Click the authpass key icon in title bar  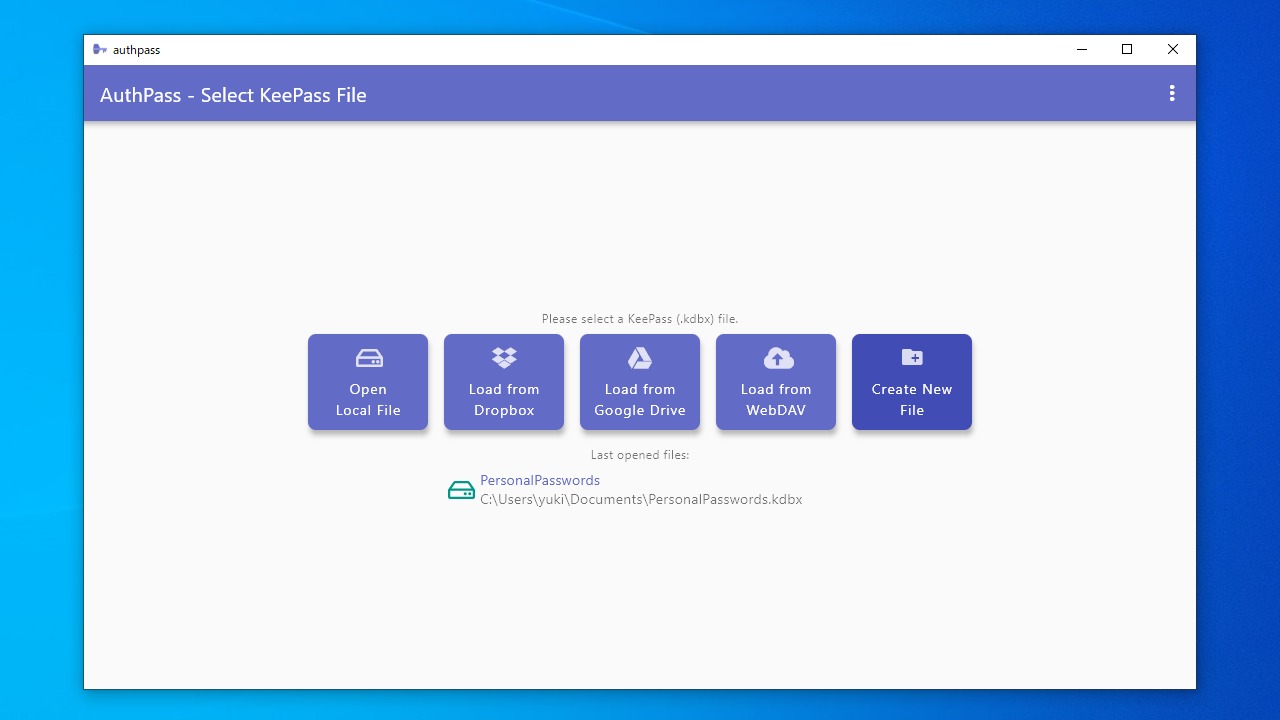(x=99, y=49)
